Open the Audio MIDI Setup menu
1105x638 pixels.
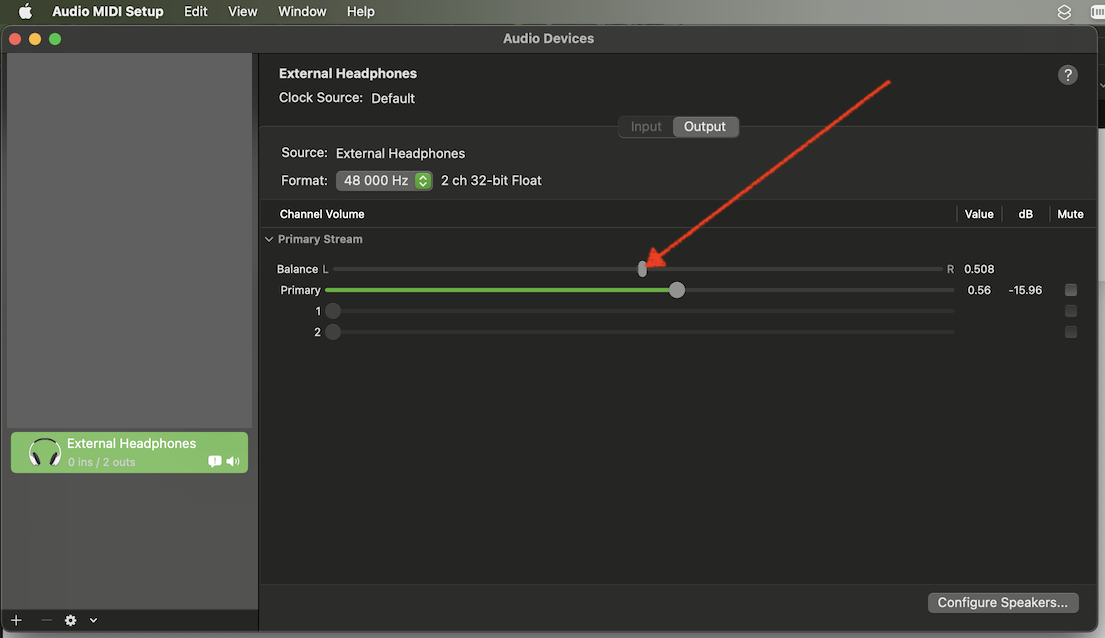[108, 11]
